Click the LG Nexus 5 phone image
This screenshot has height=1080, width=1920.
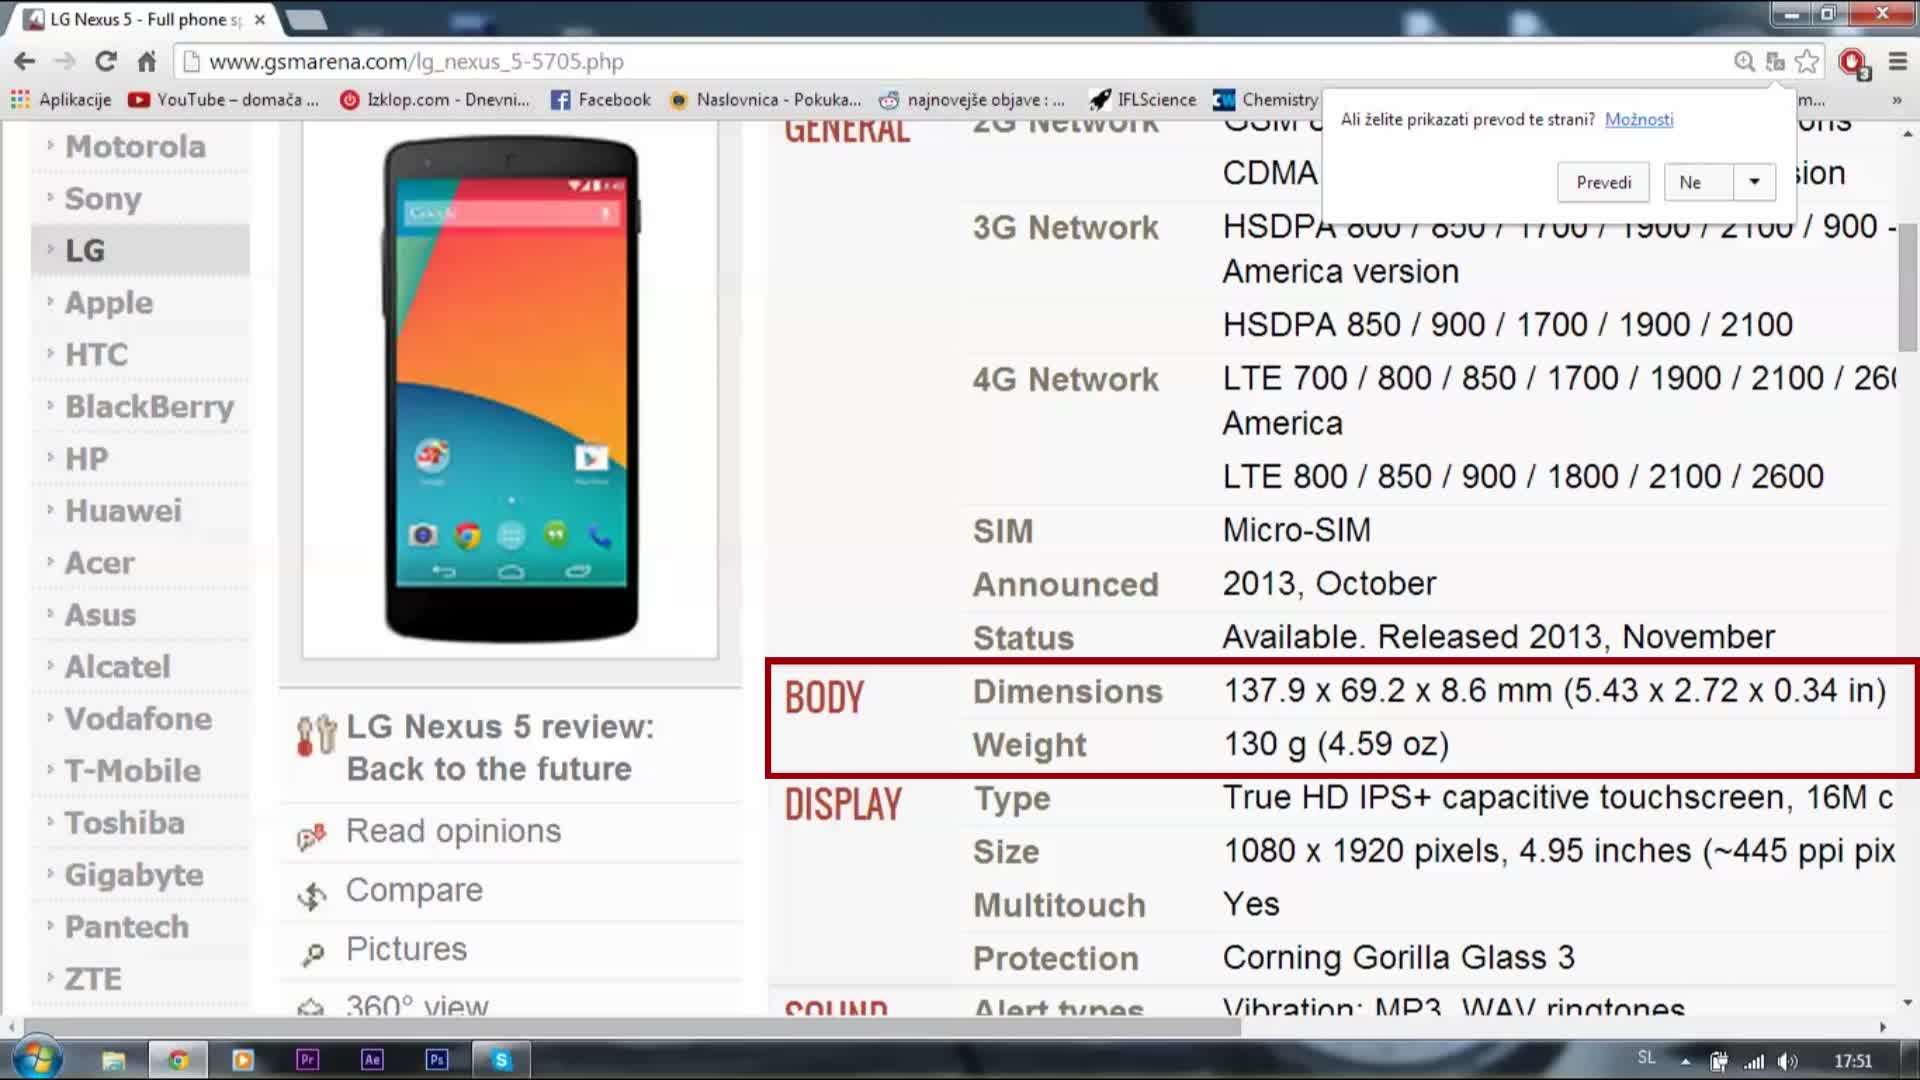pos(511,389)
